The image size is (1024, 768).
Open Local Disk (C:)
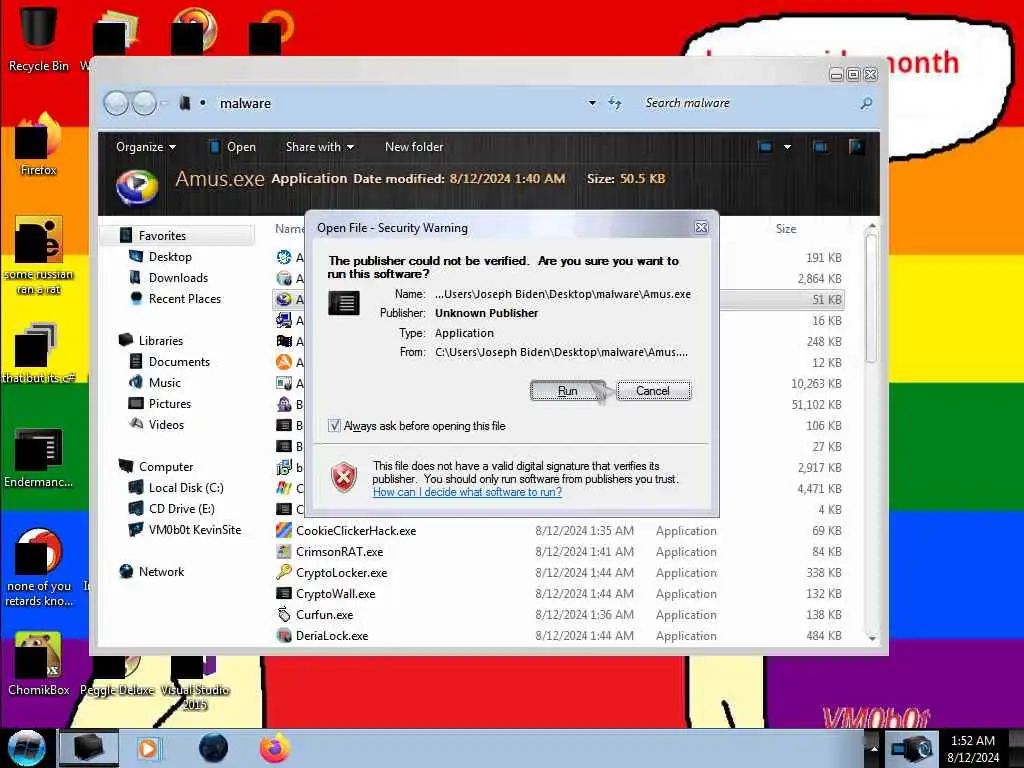tap(185, 488)
